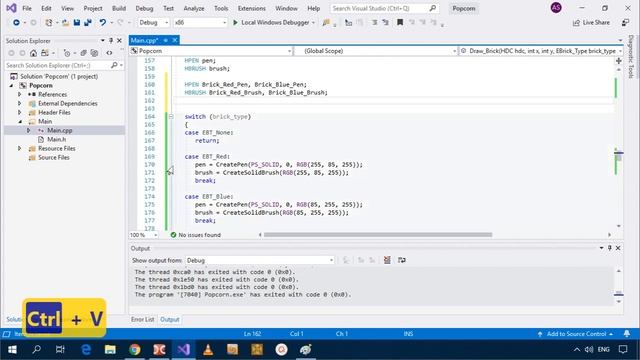Screen dimensions: 640x360
Task: Open the Analyze menu
Action: pyautogui.click(x=194, y=8)
